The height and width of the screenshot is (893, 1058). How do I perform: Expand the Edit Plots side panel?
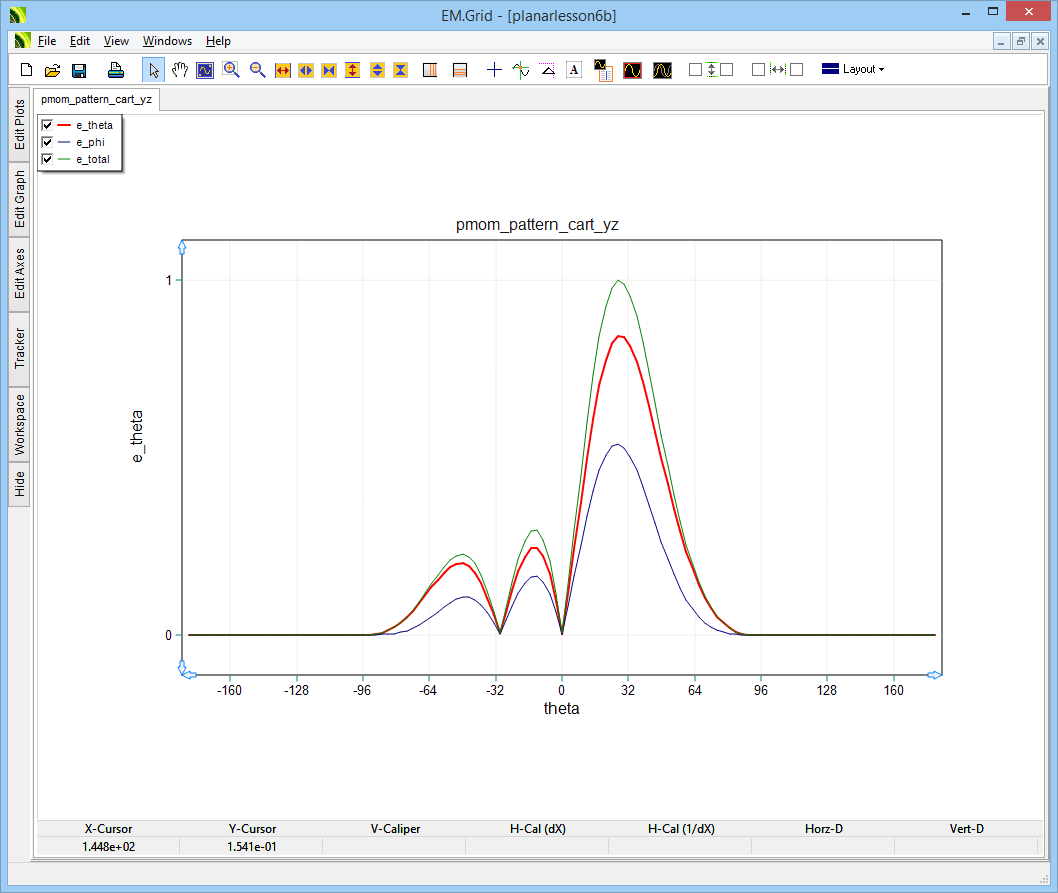click(x=19, y=124)
